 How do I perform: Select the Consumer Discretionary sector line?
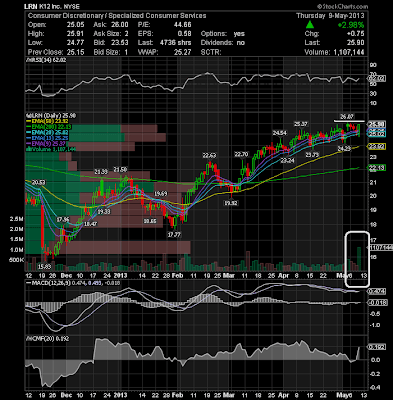pos(117,16)
